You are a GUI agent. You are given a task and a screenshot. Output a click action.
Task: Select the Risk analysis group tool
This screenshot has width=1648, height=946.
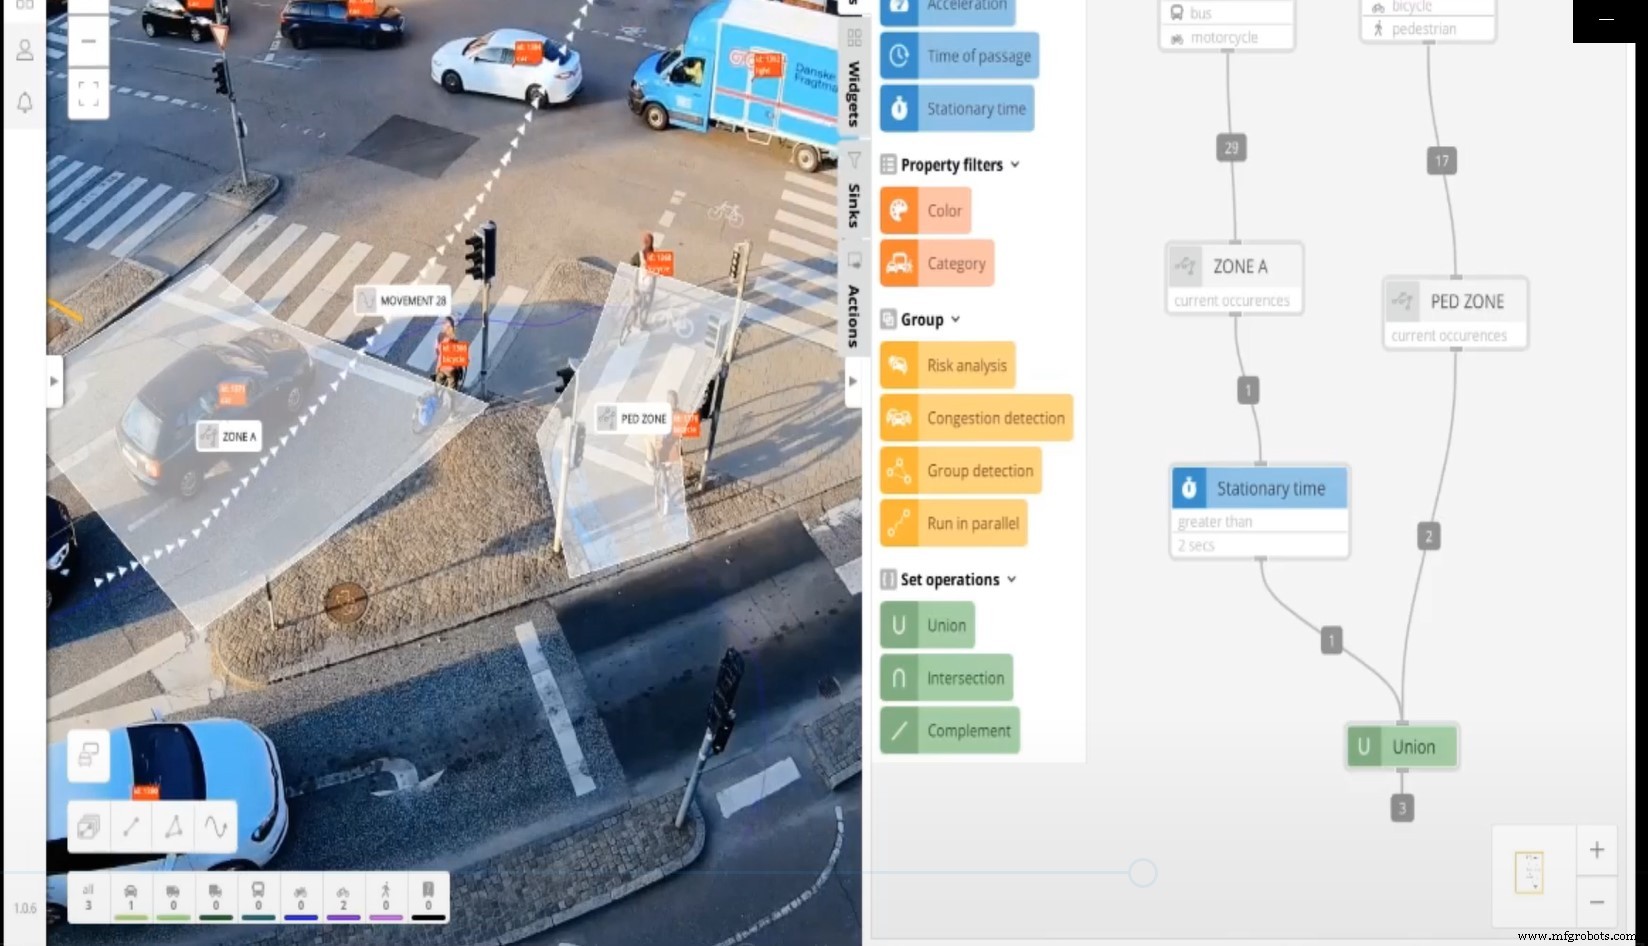pos(946,365)
